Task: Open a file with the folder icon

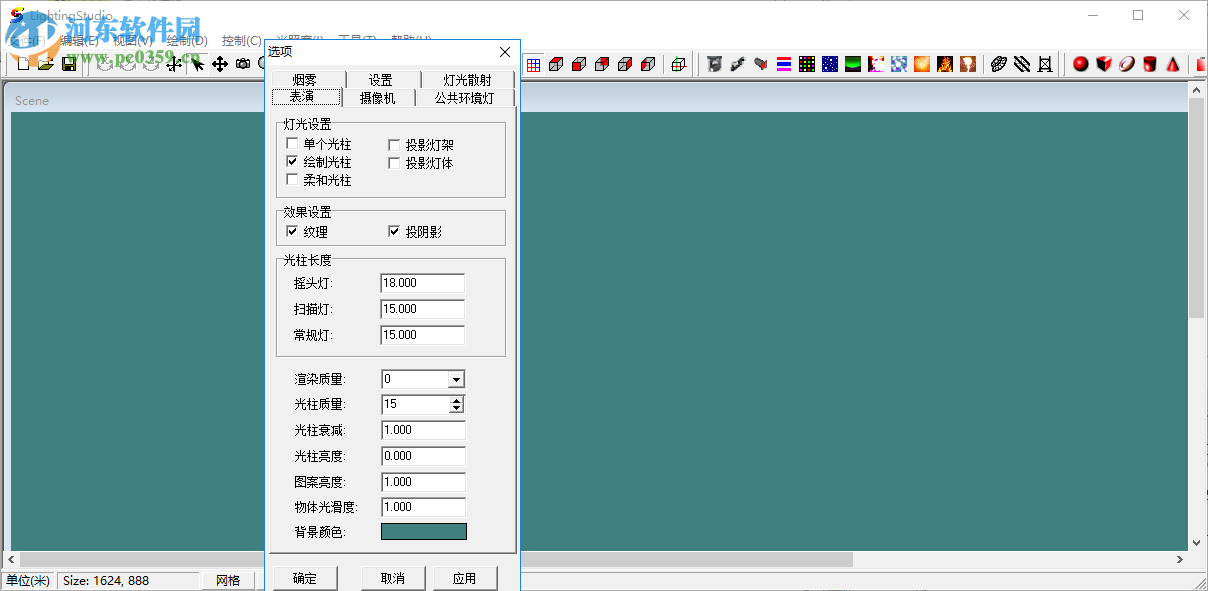Action: pyautogui.click(x=46, y=63)
